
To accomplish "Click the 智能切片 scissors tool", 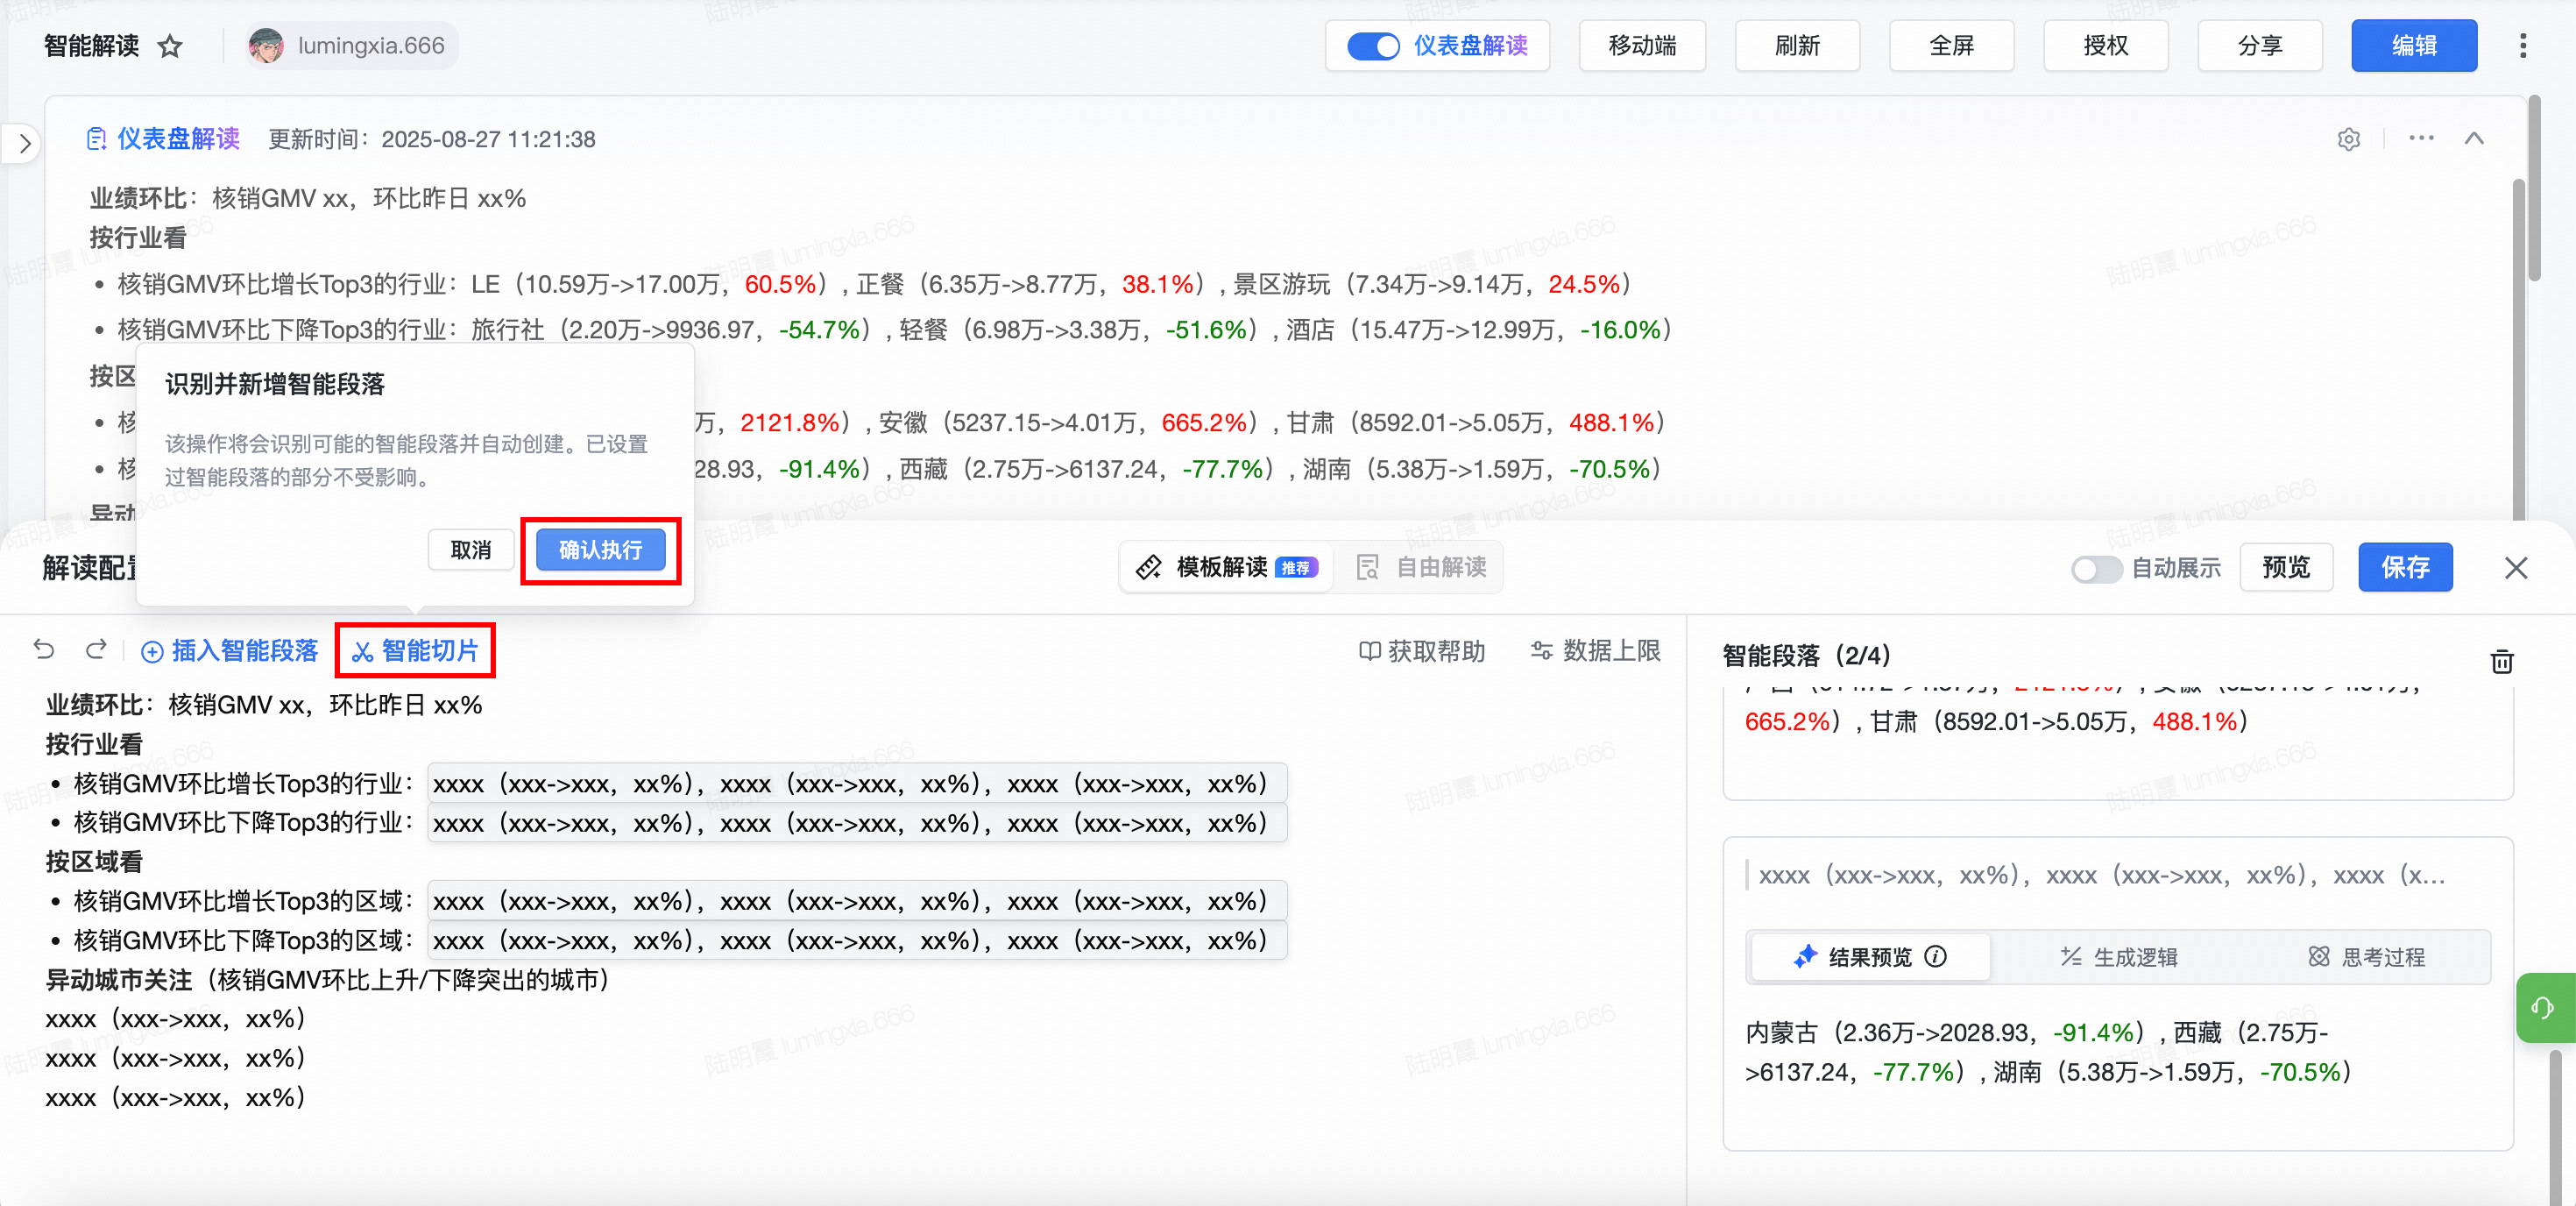I will [416, 651].
